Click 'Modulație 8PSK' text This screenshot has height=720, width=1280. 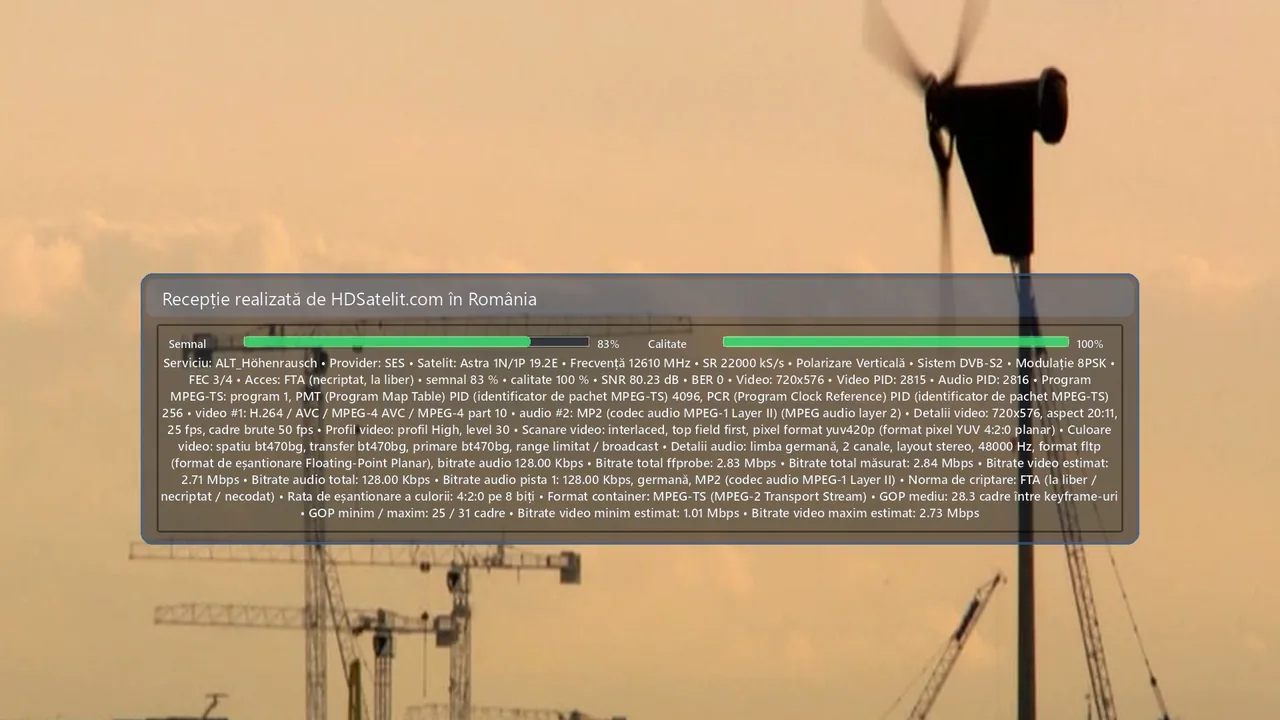pos(1061,363)
